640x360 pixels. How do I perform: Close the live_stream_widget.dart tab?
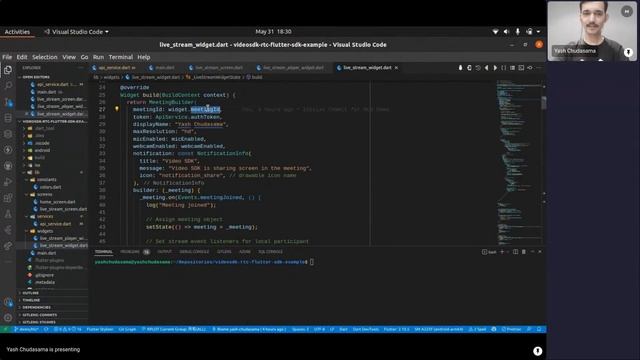pyautogui.click(x=396, y=68)
